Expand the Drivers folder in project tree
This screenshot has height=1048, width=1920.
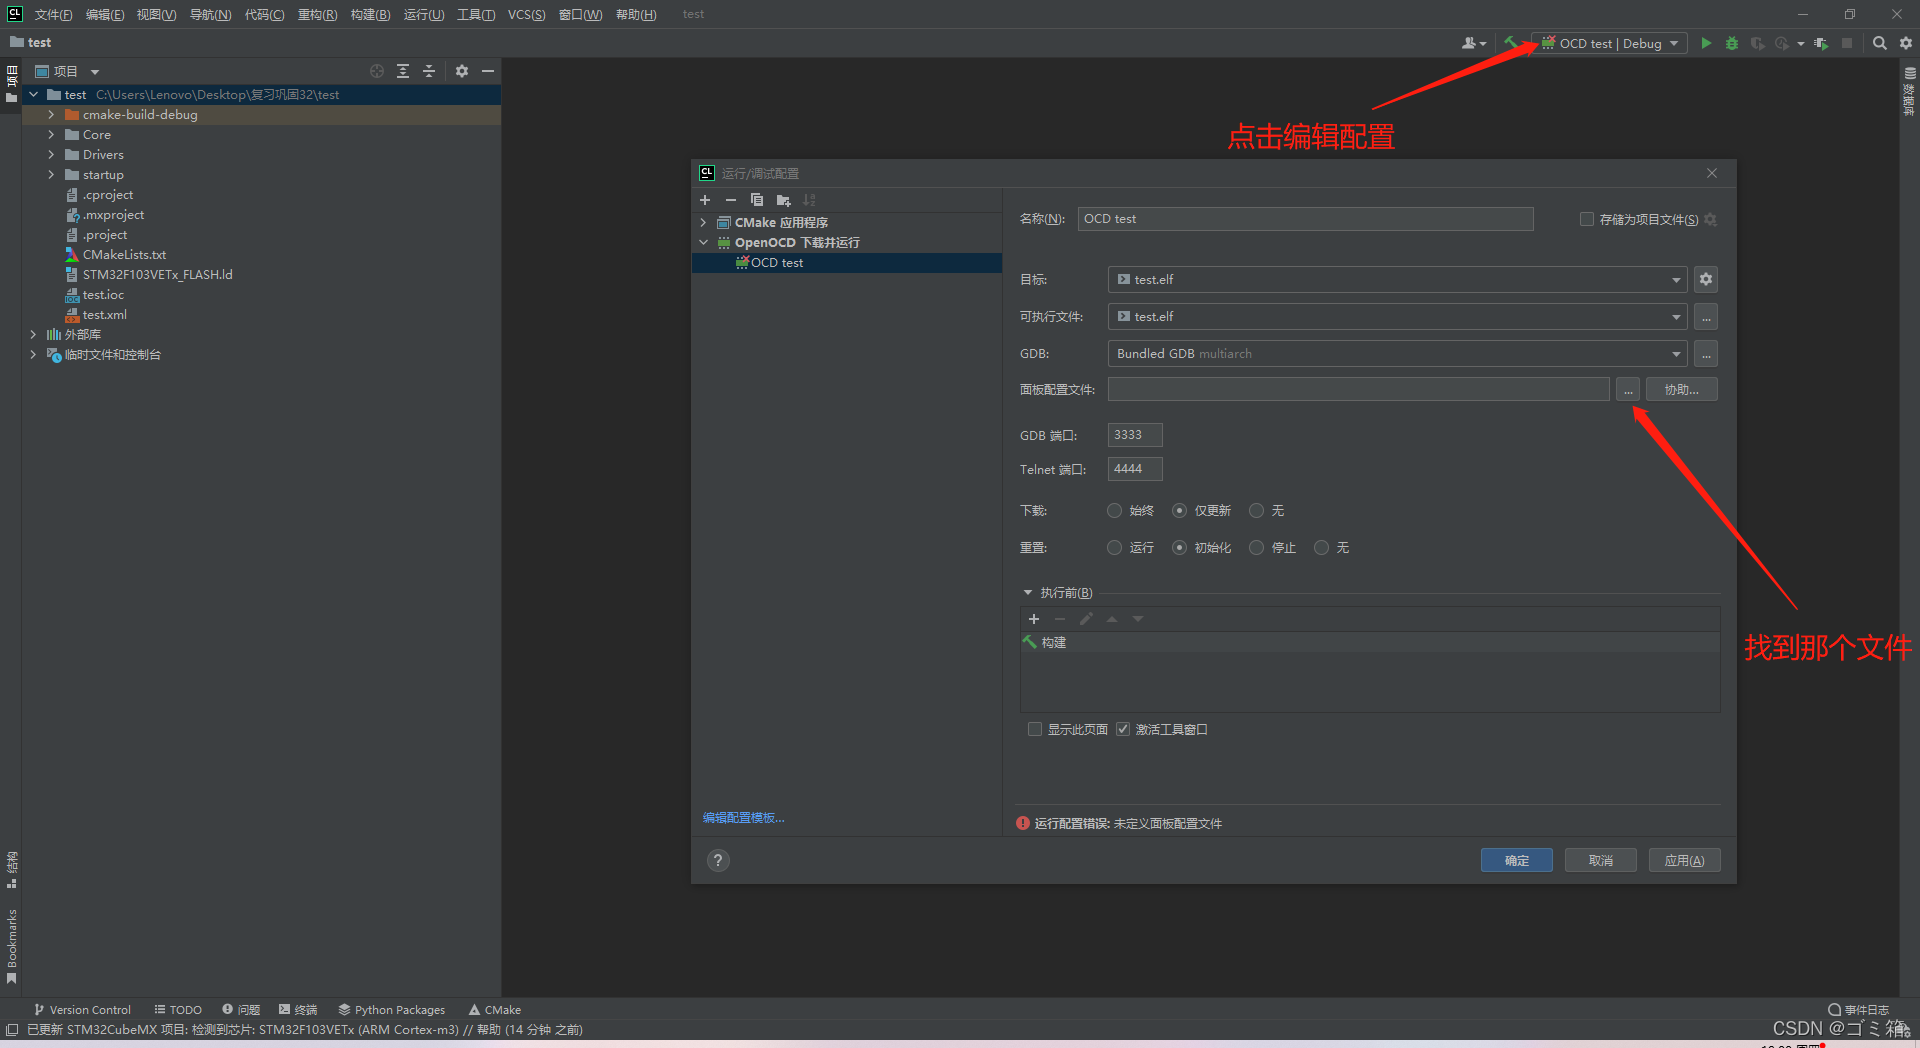point(51,155)
